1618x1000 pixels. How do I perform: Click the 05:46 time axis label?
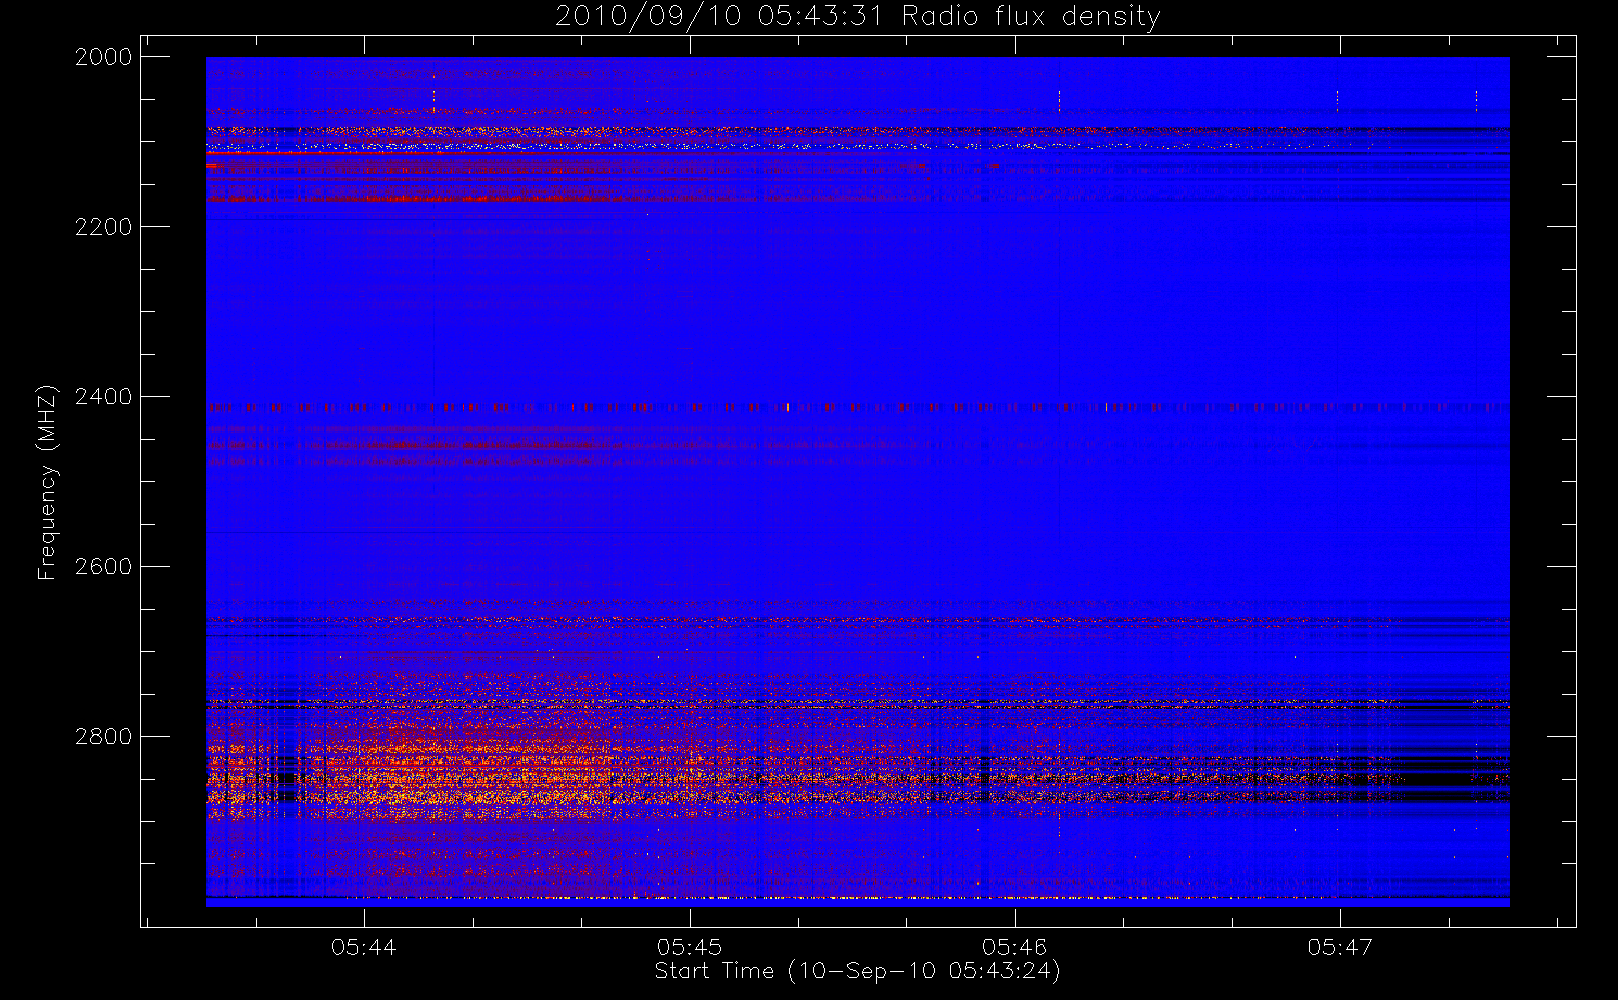[1014, 947]
